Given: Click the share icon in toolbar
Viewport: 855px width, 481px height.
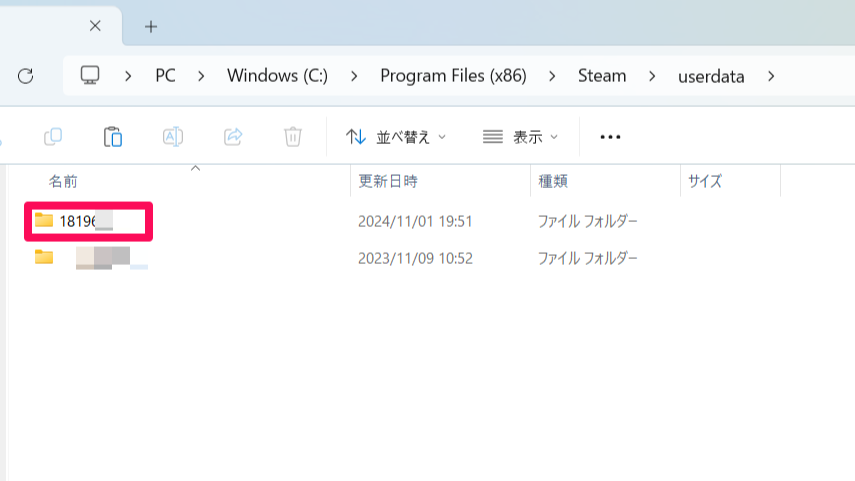Looking at the screenshot, I should point(233,137).
